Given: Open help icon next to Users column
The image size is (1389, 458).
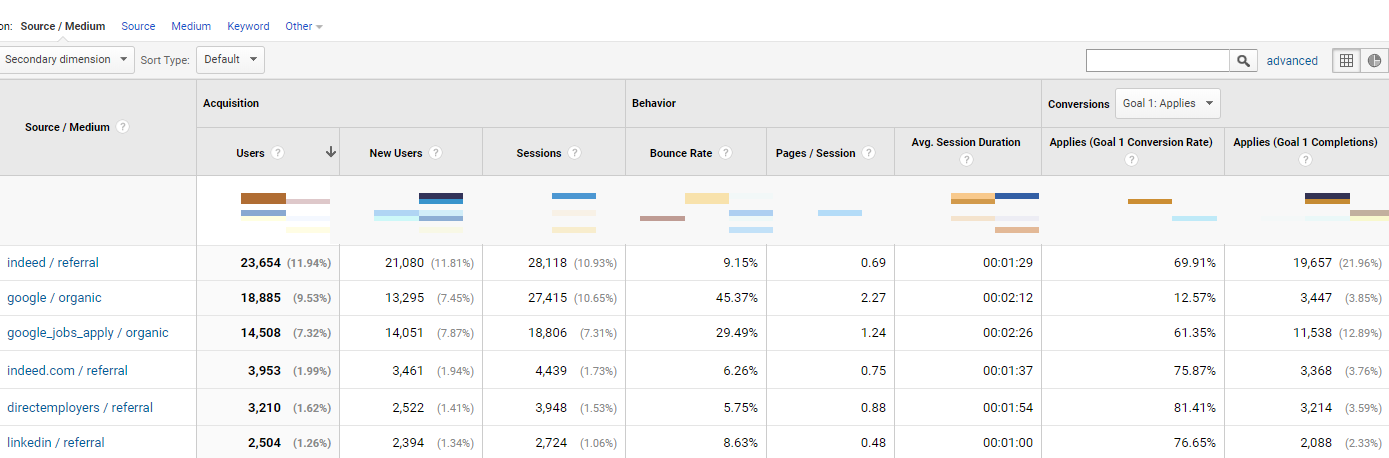Looking at the screenshot, I should 277,153.
